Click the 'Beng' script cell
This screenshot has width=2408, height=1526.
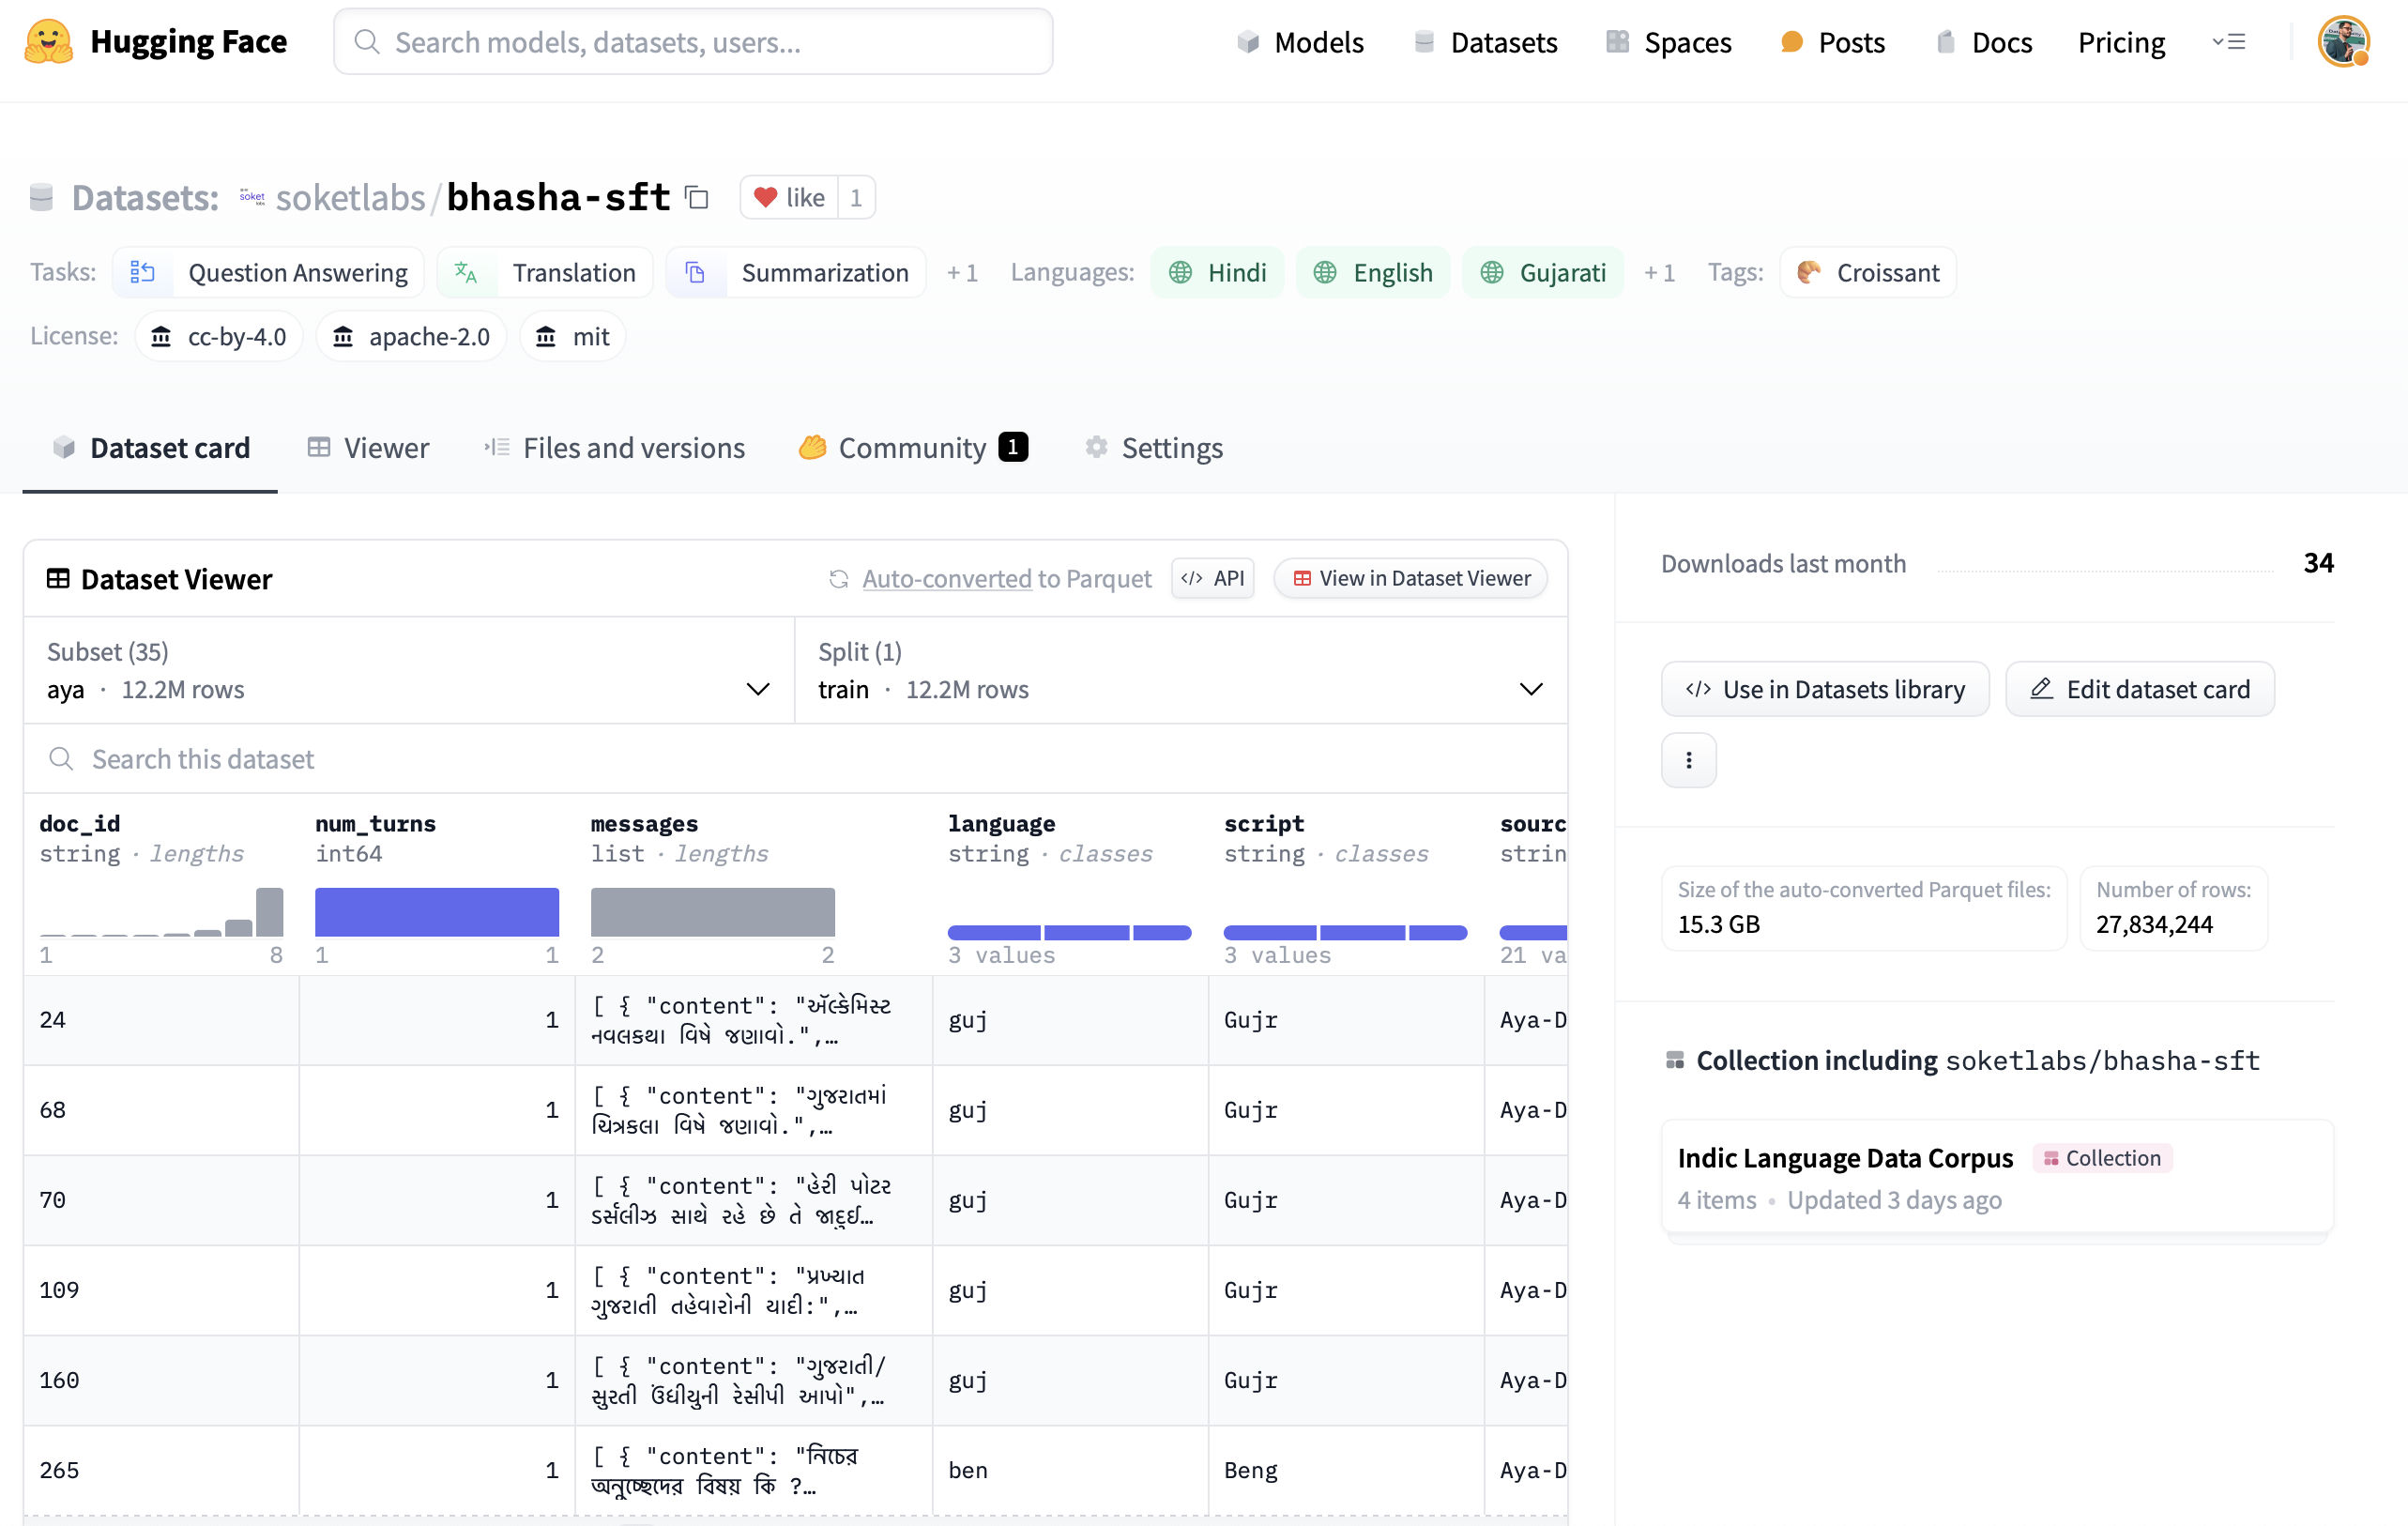click(1346, 1470)
